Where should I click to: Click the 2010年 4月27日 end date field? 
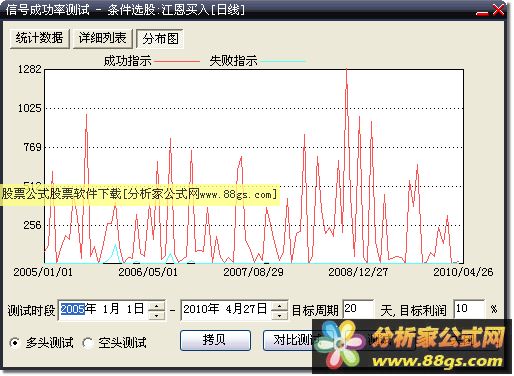(226, 309)
